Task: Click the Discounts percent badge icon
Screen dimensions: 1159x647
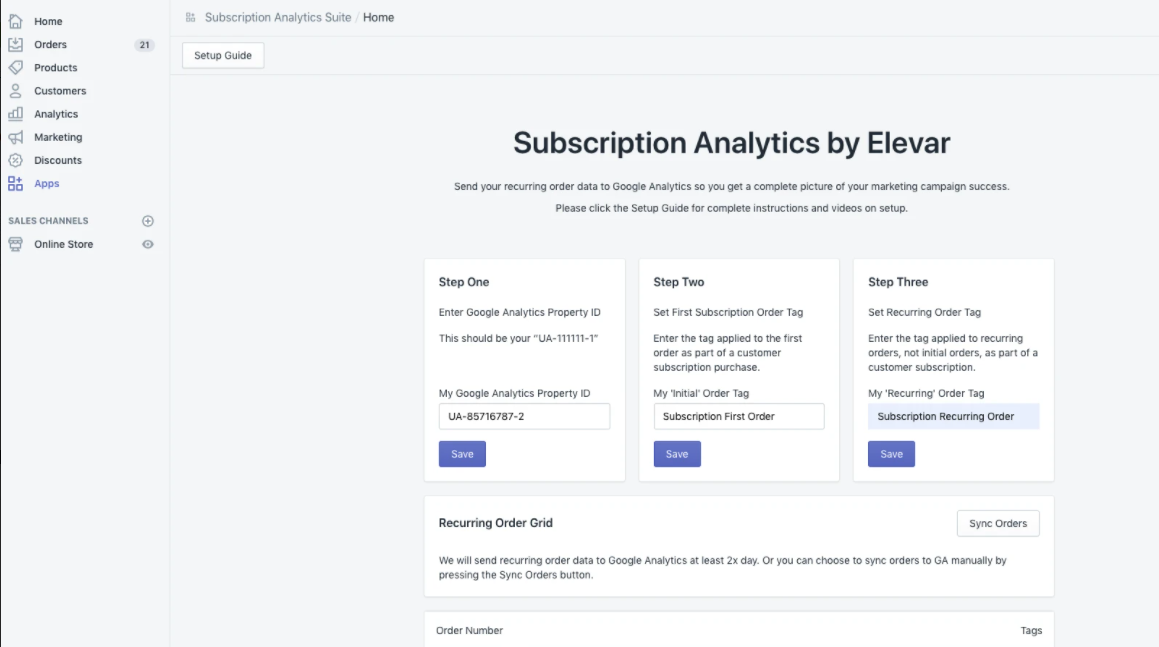Action: 15,160
